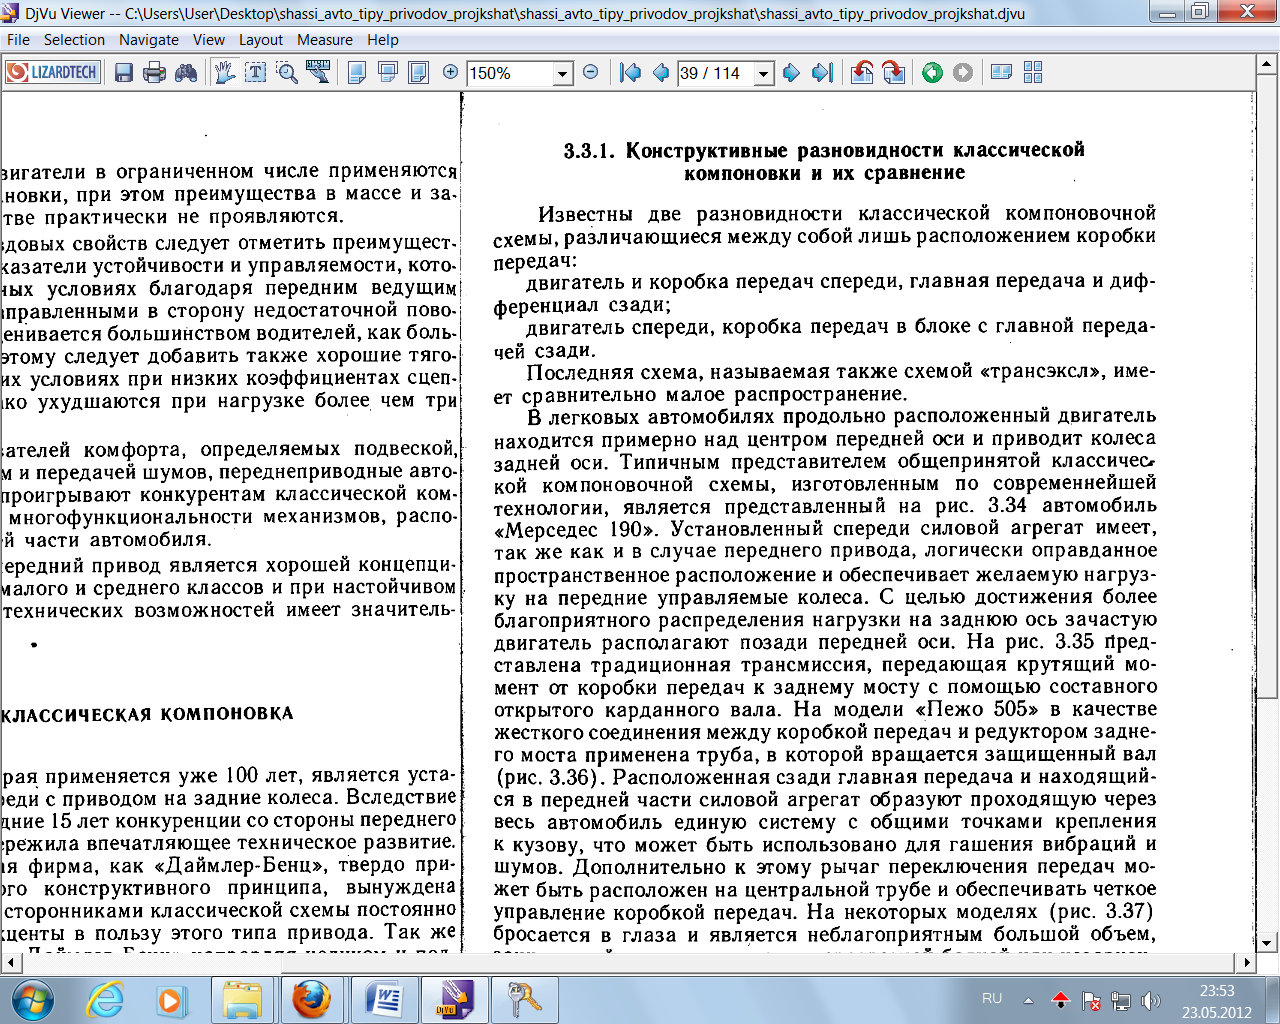The height and width of the screenshot is (1024, 1280).
Task: Open the Navigate menu
Action: (149, 40)
